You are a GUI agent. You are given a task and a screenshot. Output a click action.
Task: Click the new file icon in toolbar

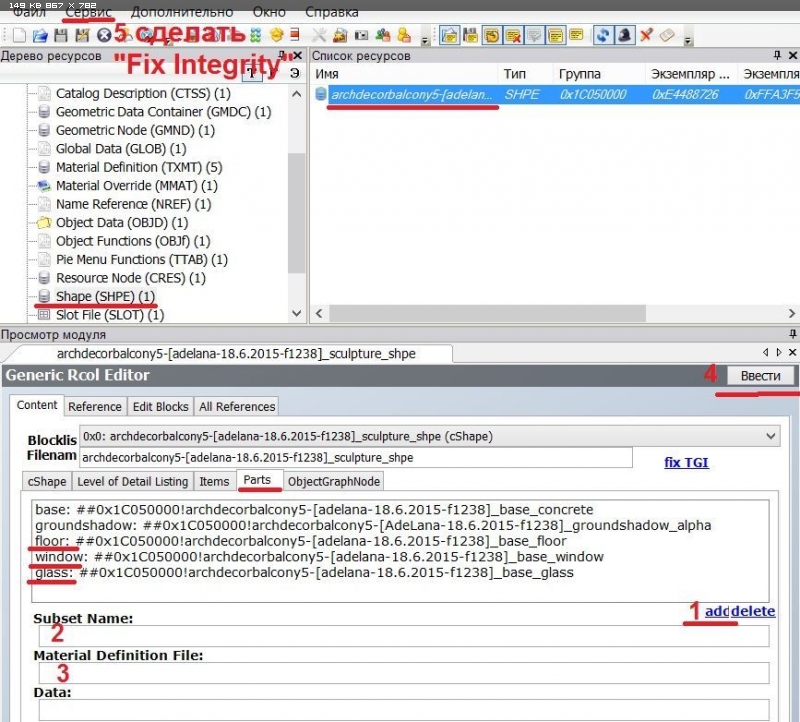click(19, 35)
